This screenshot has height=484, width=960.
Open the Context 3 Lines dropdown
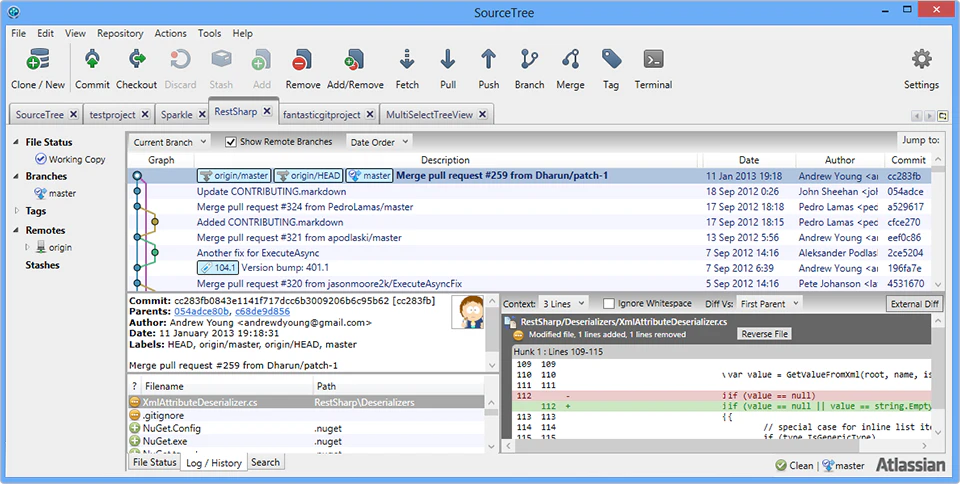(x=561, y=303)
